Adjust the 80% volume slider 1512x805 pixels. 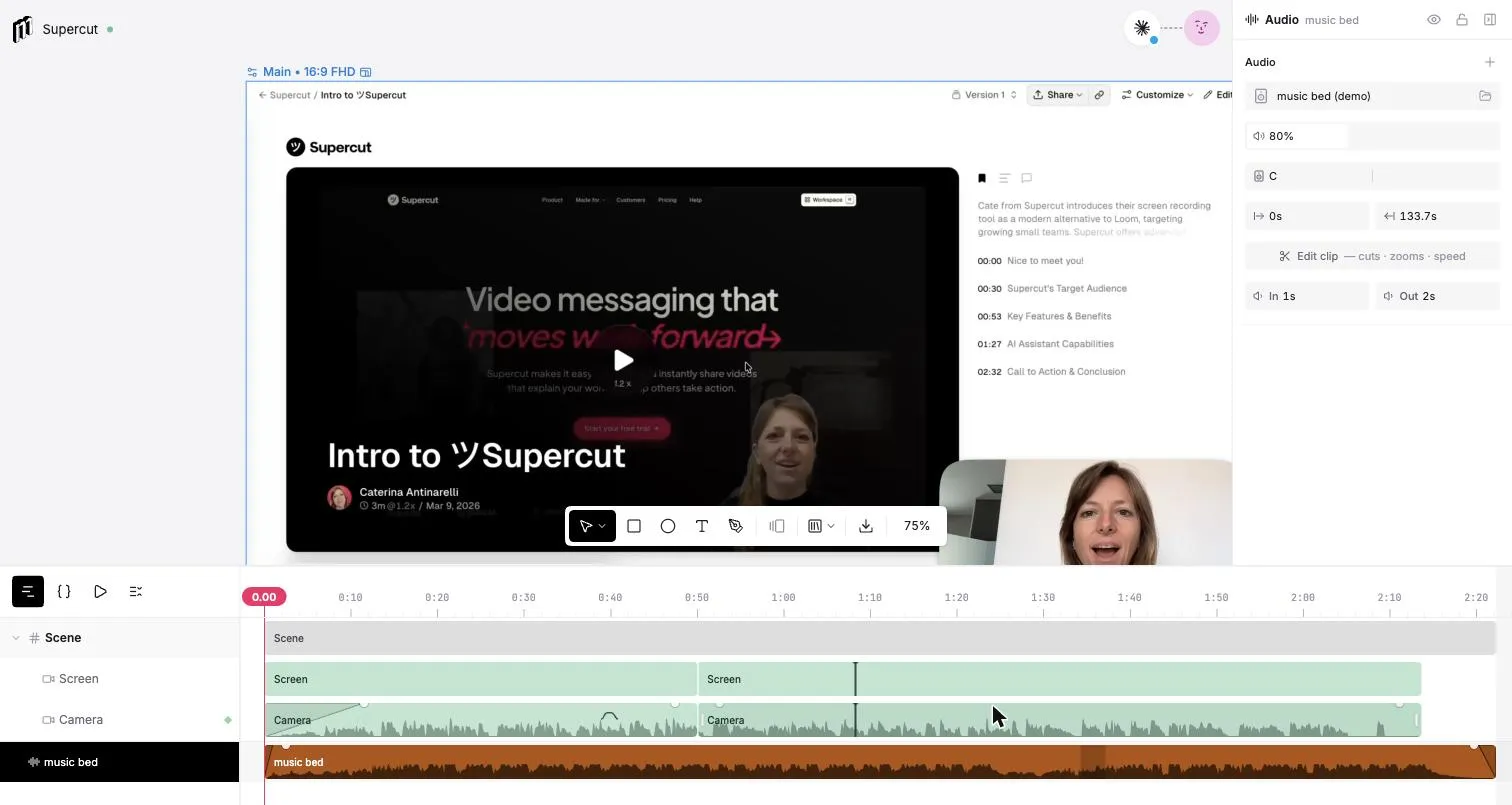[x=1372, y=136]
